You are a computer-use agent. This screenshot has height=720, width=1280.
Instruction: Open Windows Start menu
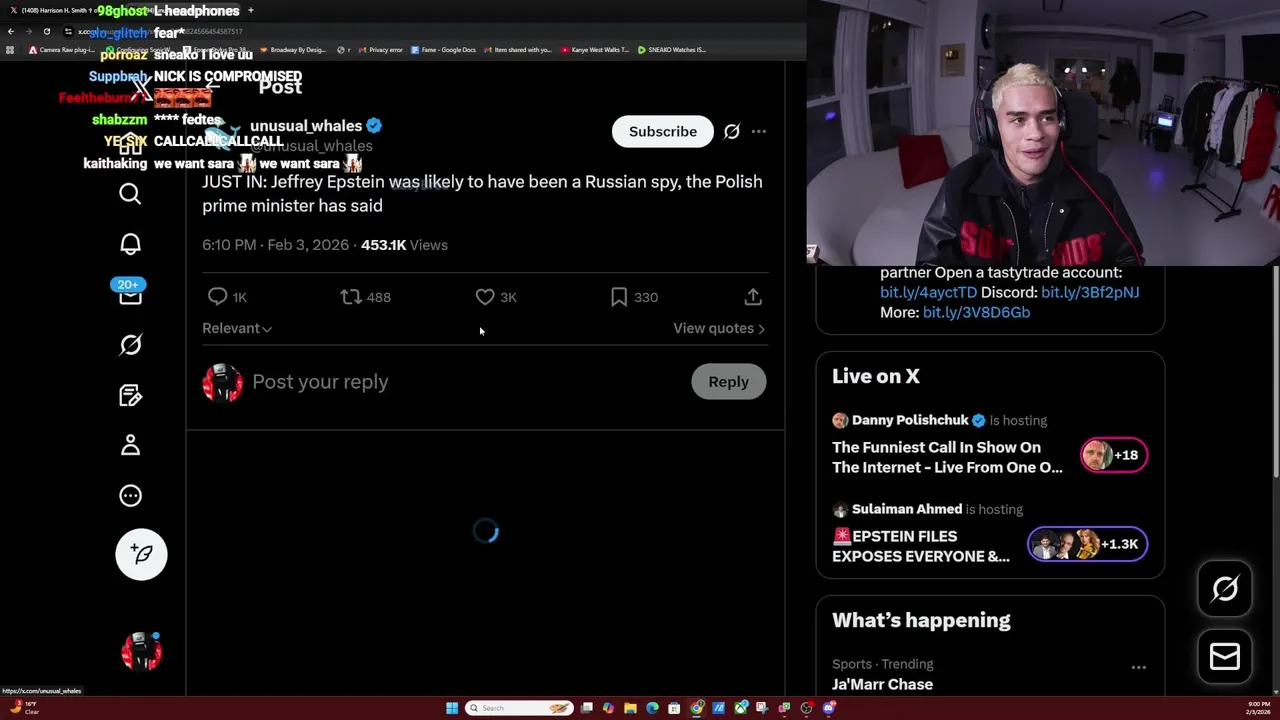pyautogui.click(x=452, y=708)
